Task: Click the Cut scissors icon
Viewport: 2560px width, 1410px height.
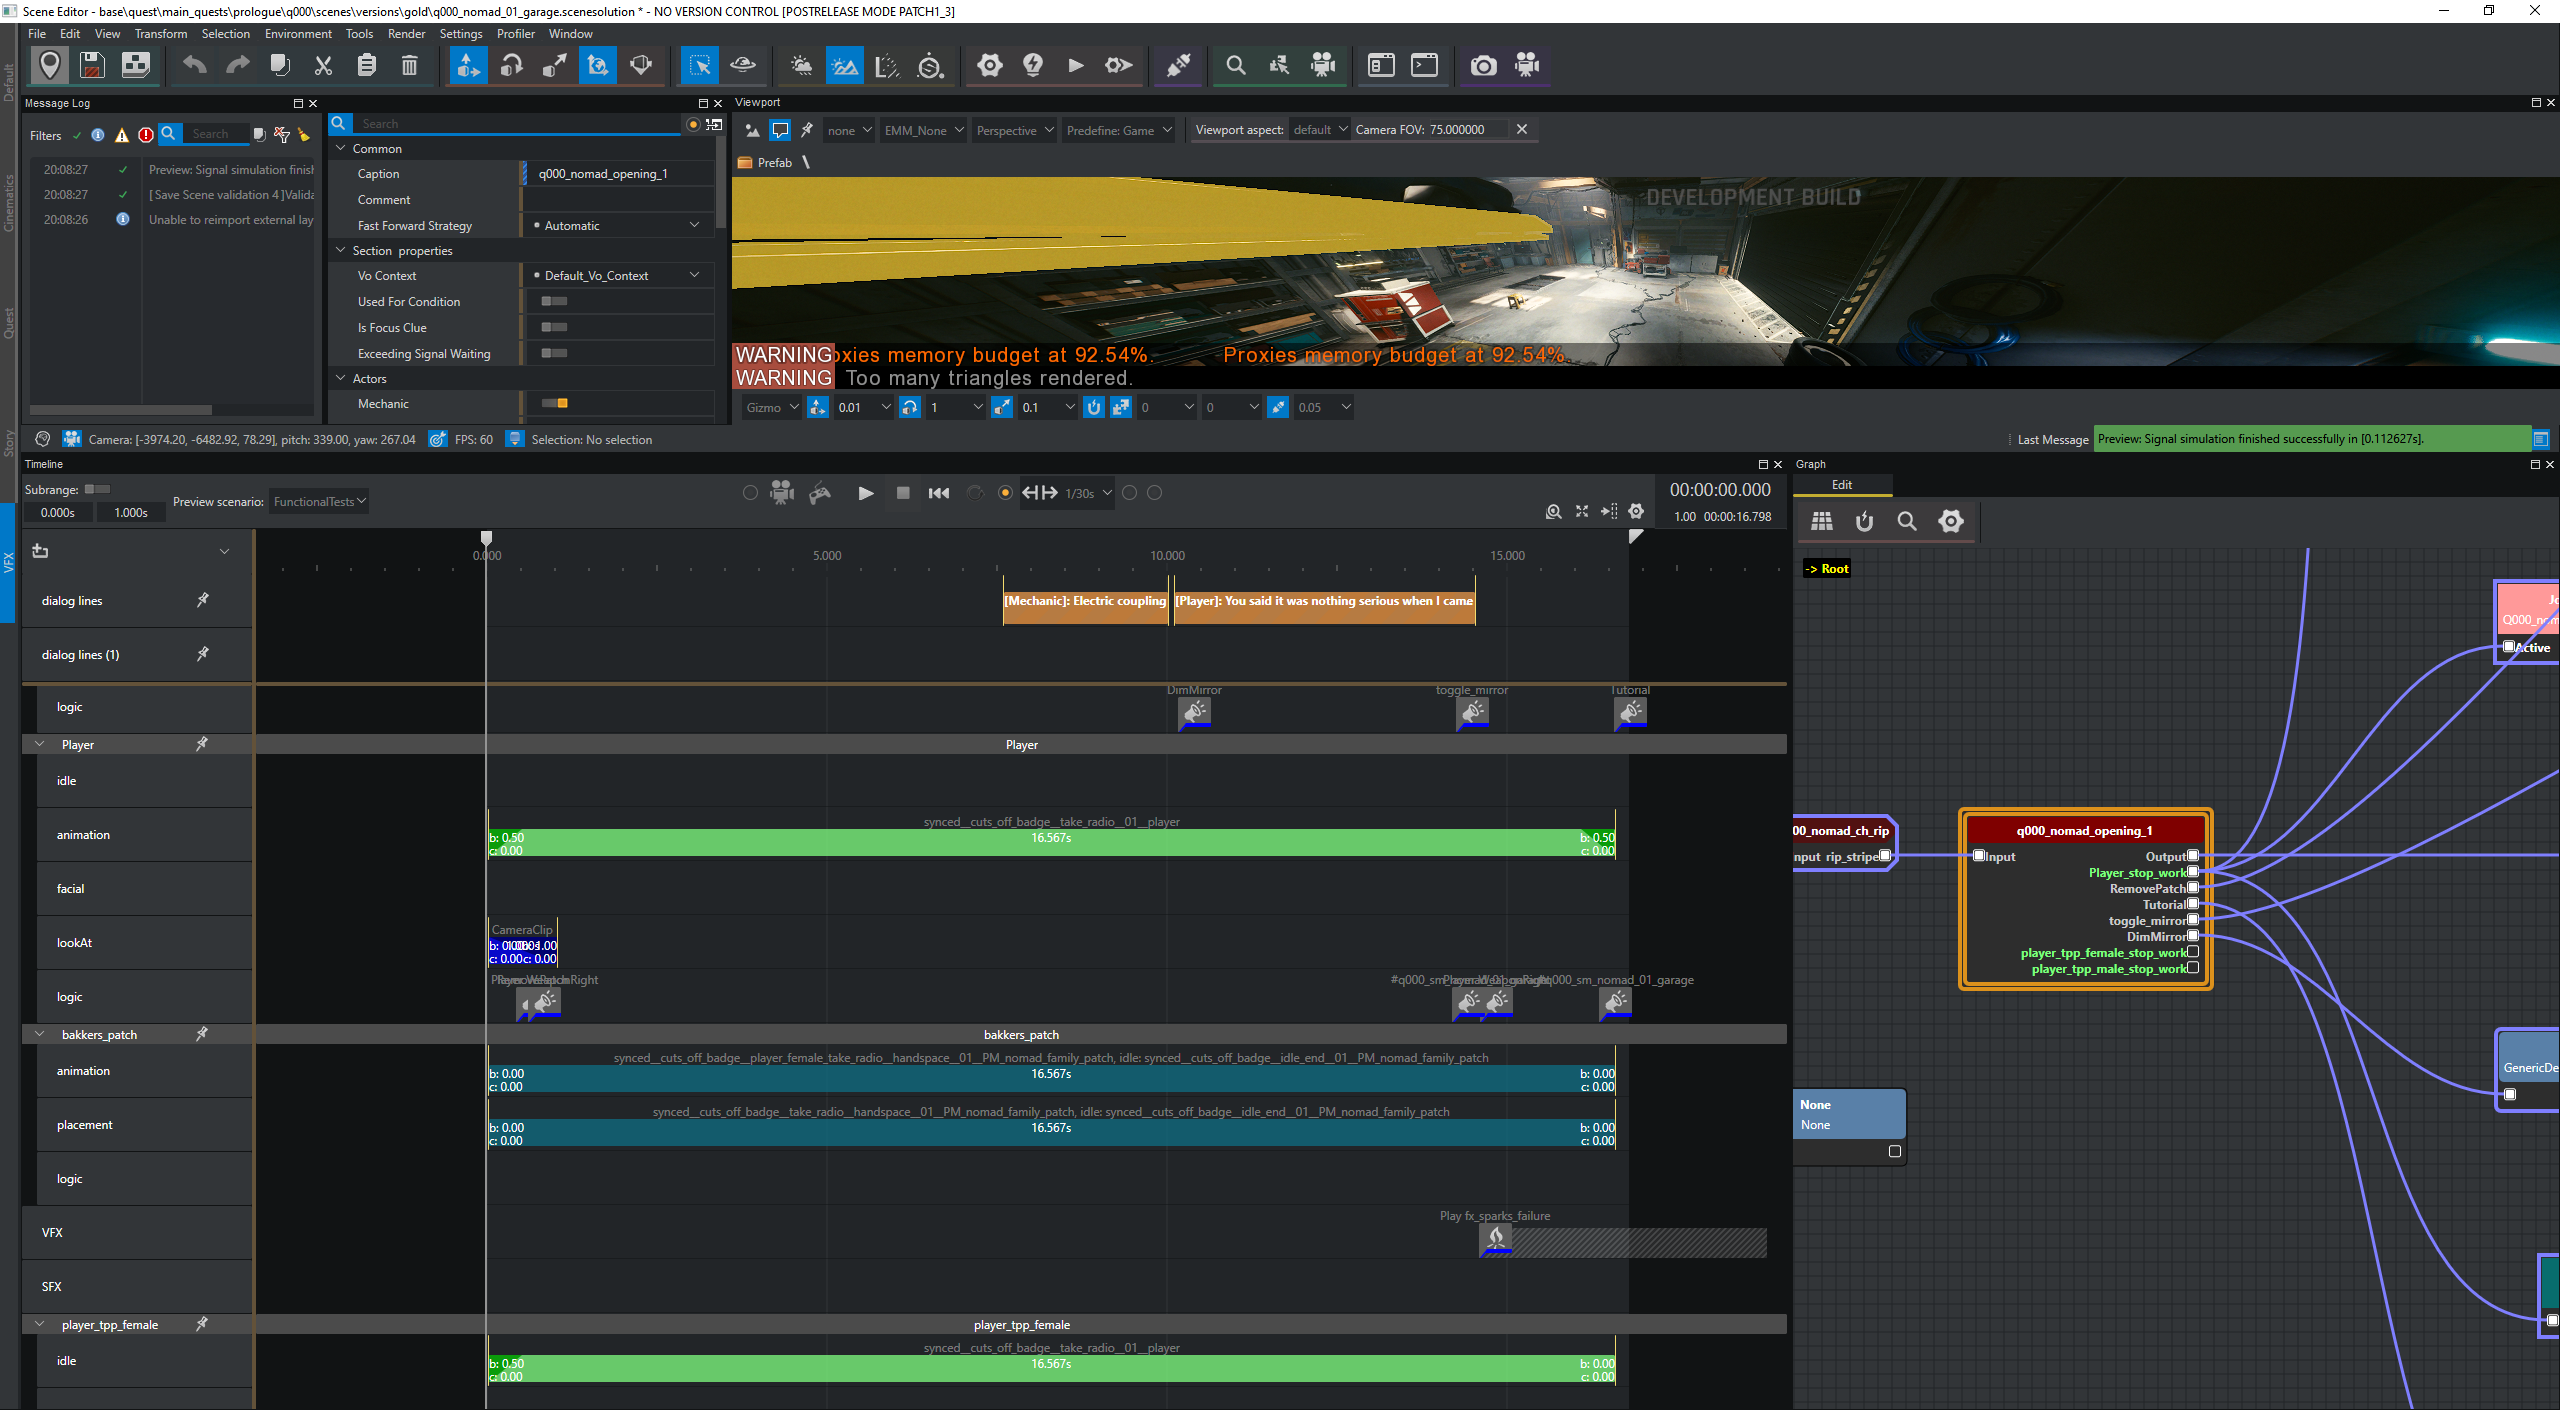Action: [323, 66]
